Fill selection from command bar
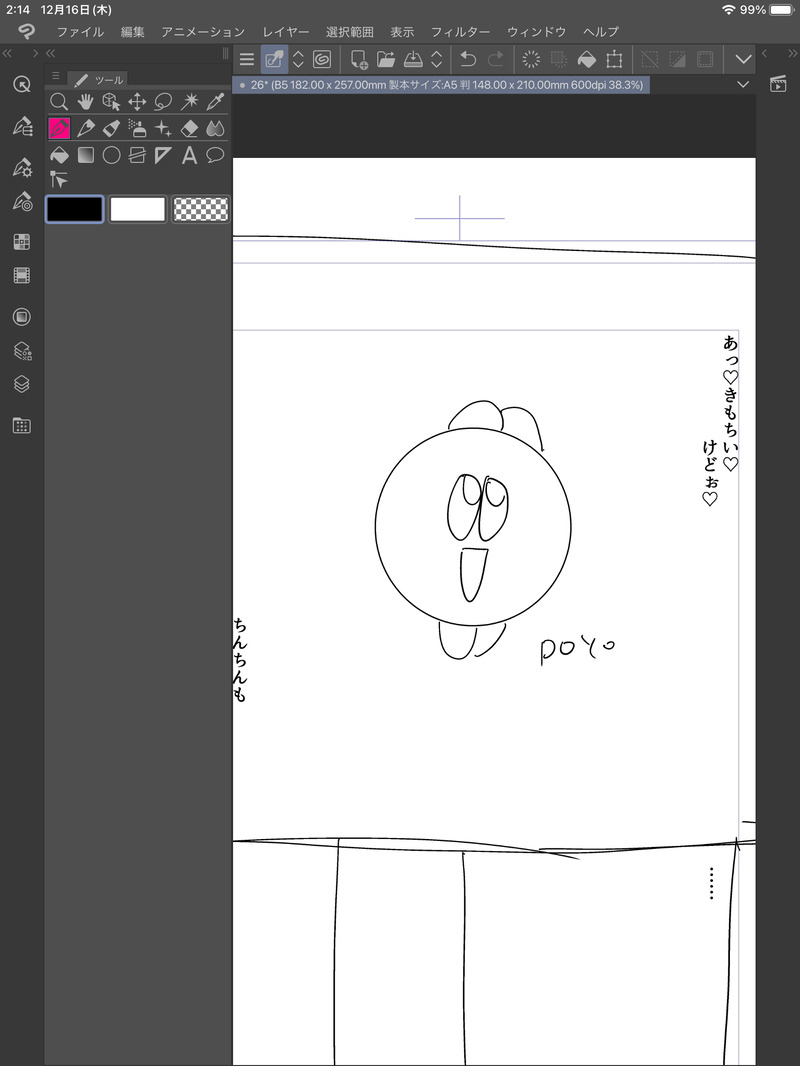 [x=587, y=59]
